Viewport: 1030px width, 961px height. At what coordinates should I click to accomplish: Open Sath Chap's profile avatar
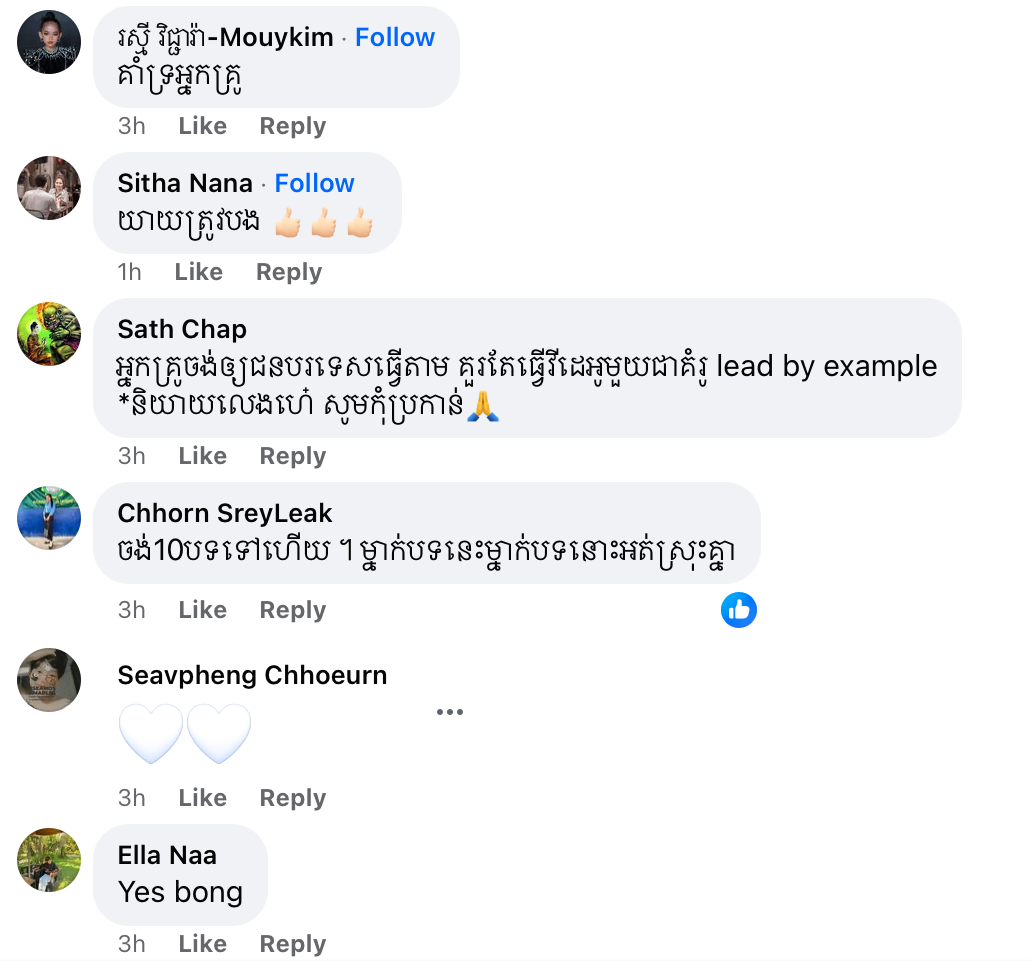point(49,334)
